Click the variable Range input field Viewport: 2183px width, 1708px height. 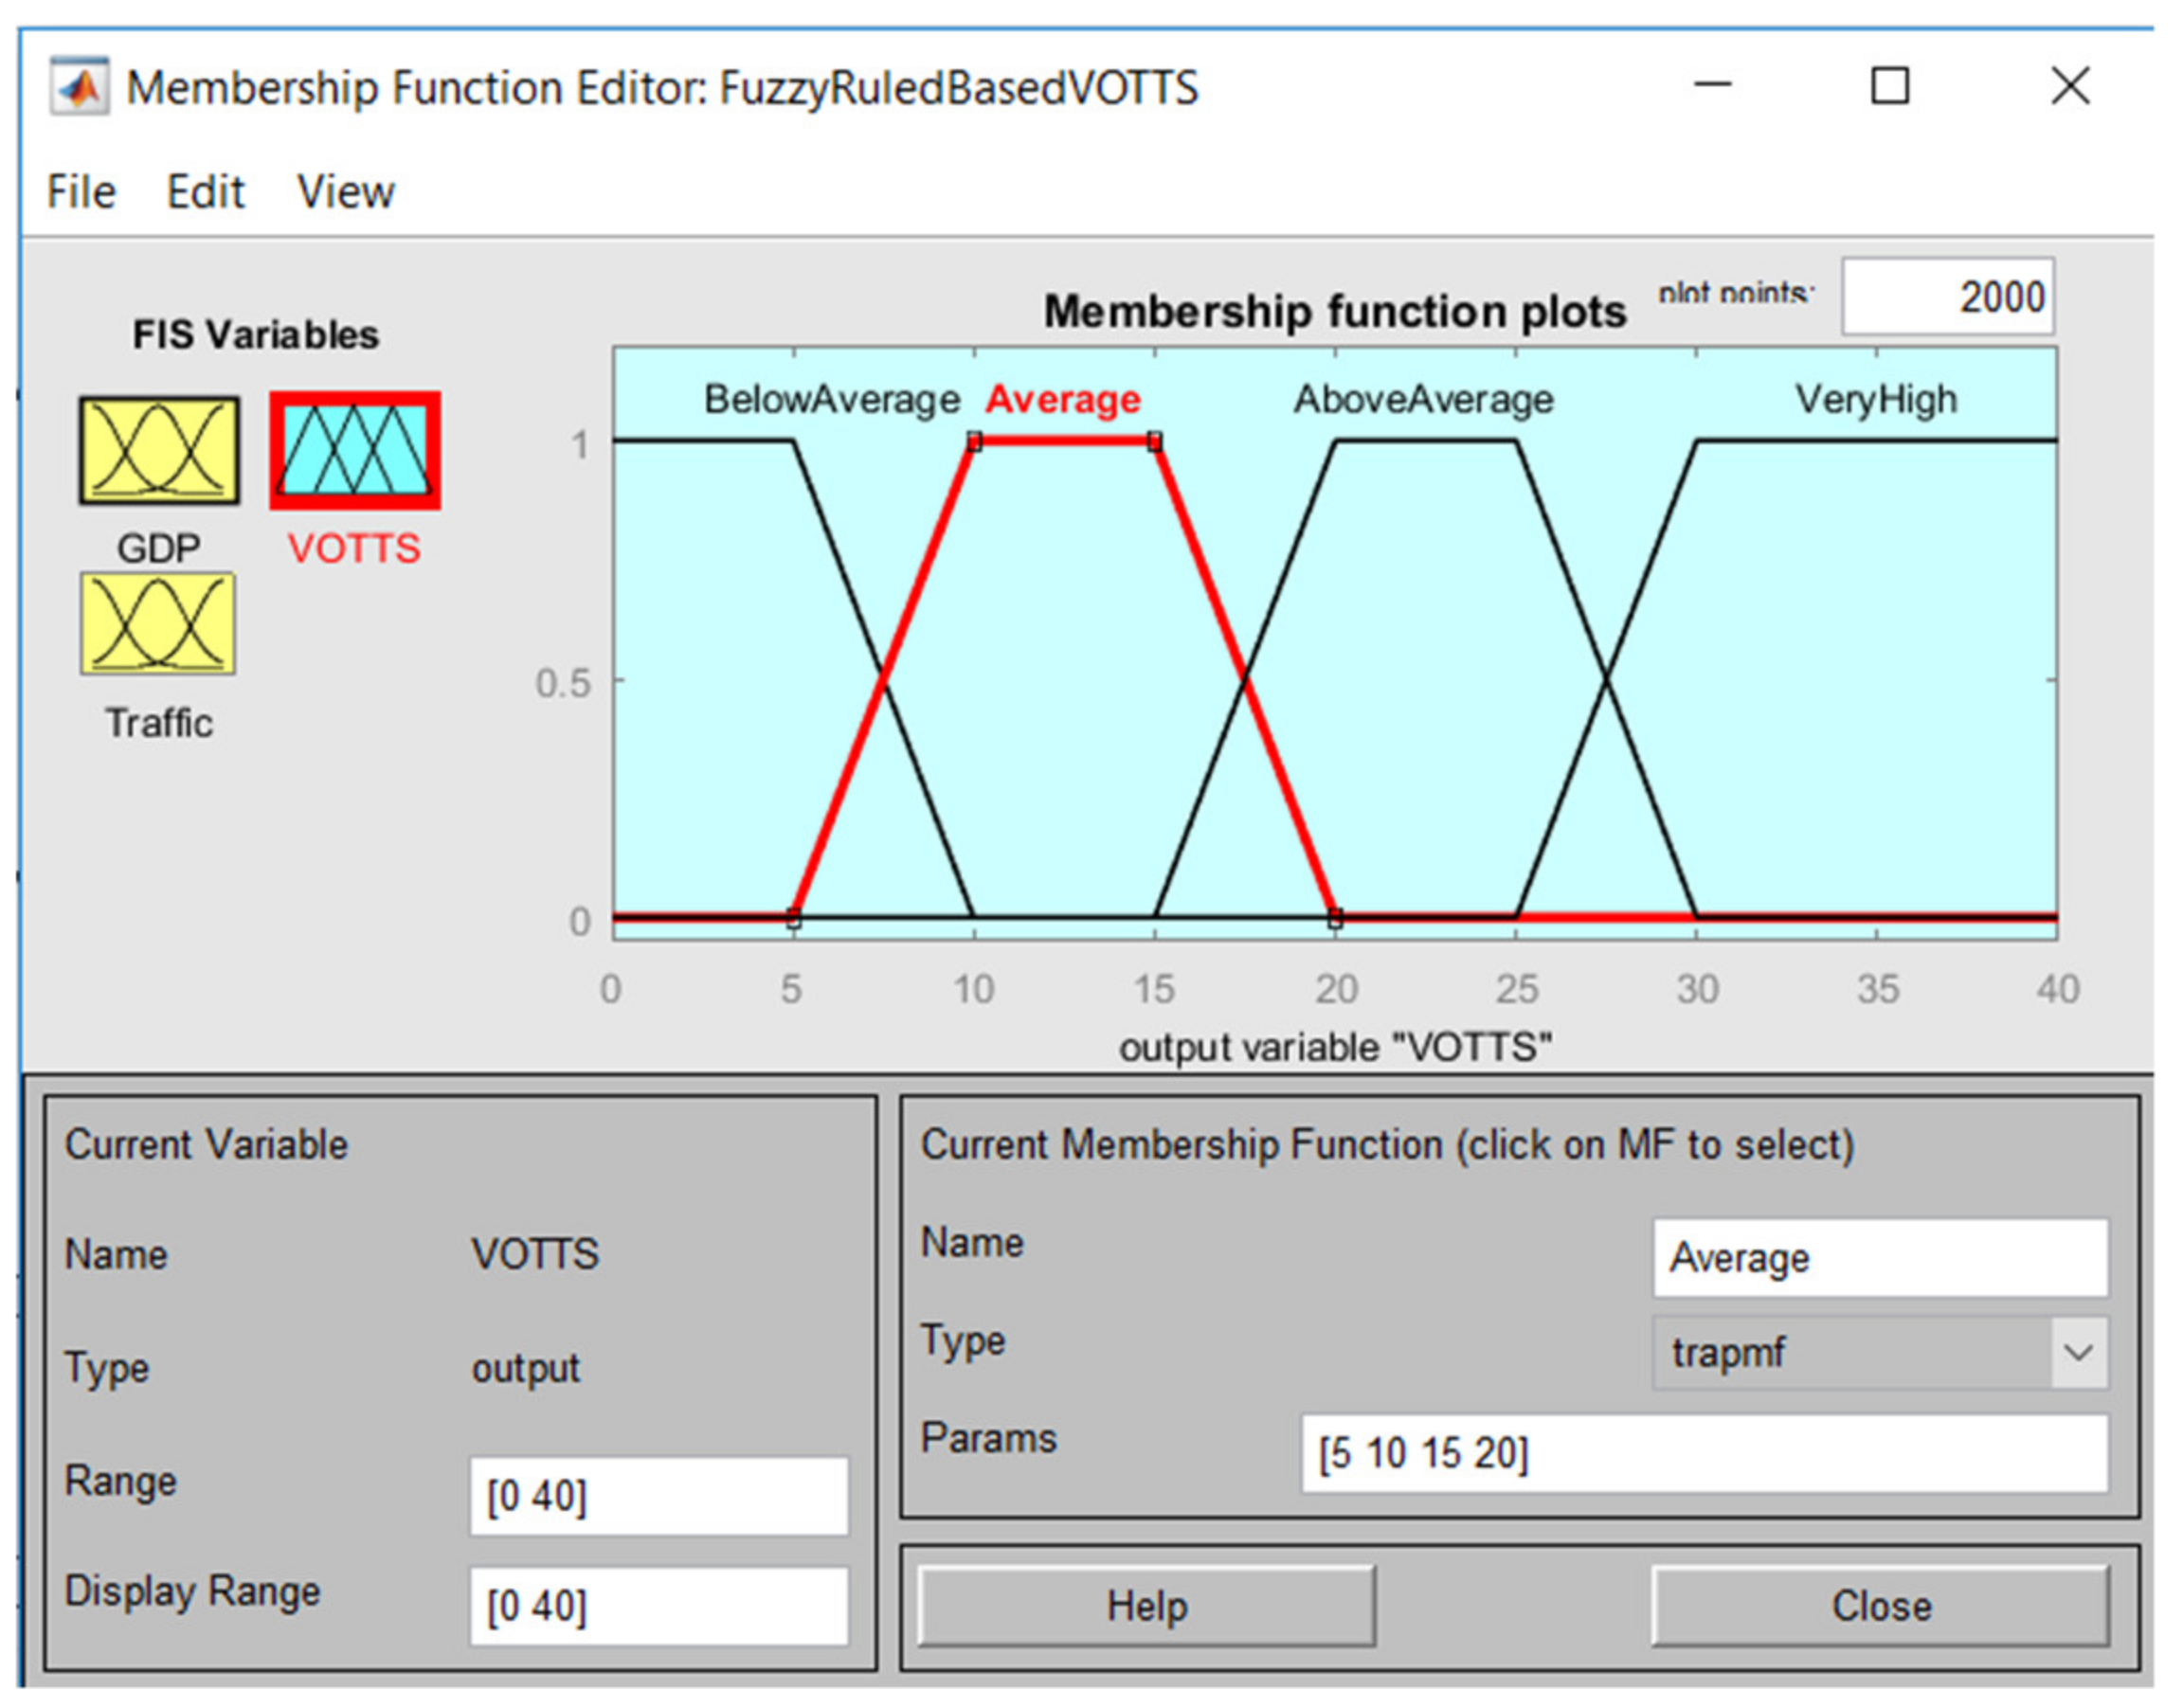[658, 1496]
